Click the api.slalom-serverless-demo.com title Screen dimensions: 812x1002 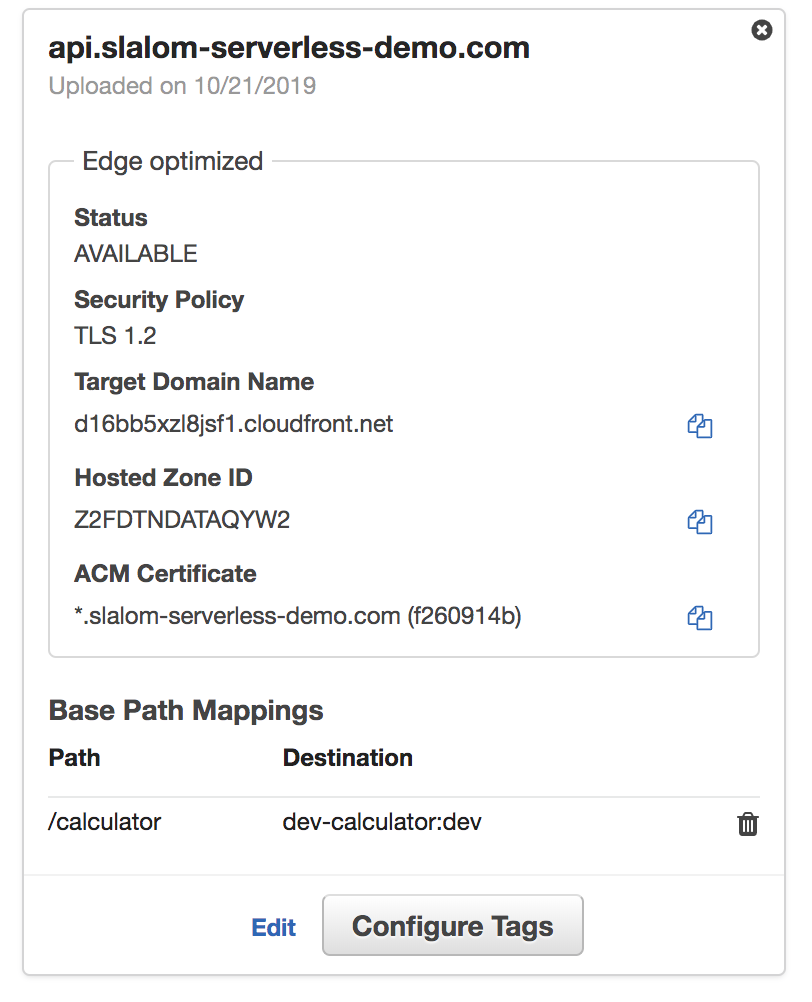[x=289, y=47]
